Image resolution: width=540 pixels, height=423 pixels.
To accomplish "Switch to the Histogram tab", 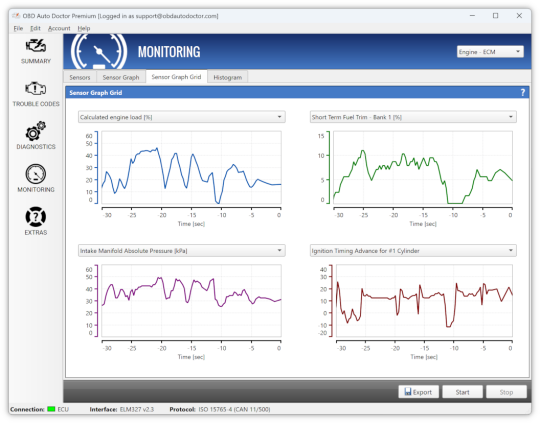I will coord(228,78).
